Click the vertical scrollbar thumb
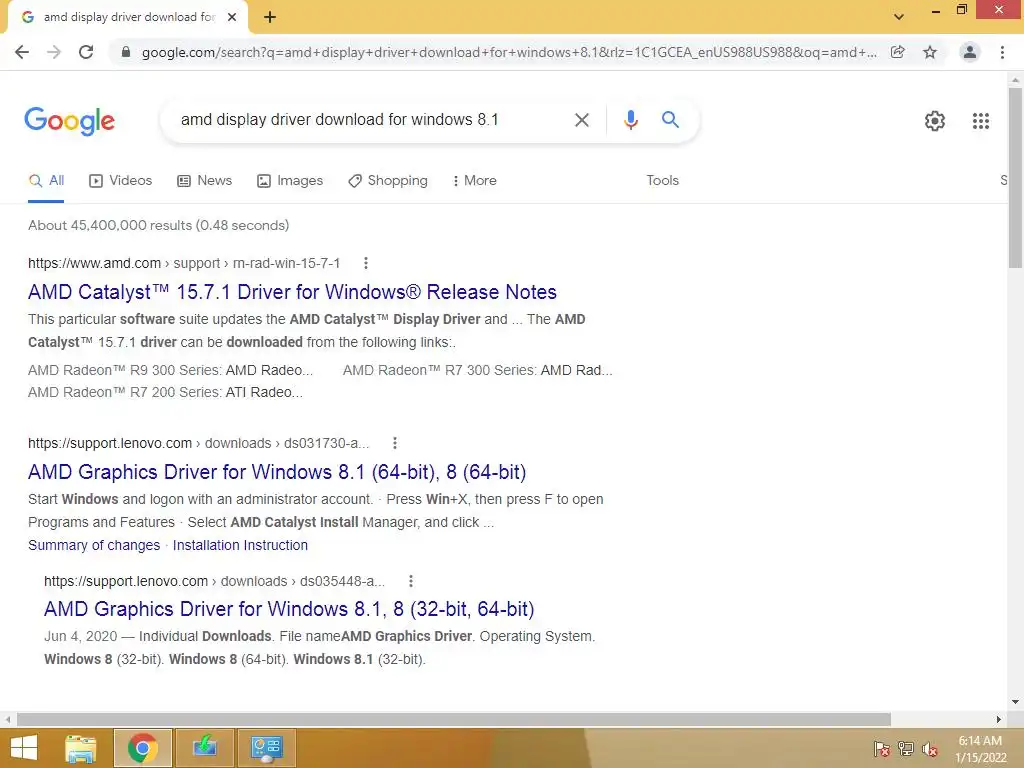 [1014, 178]
